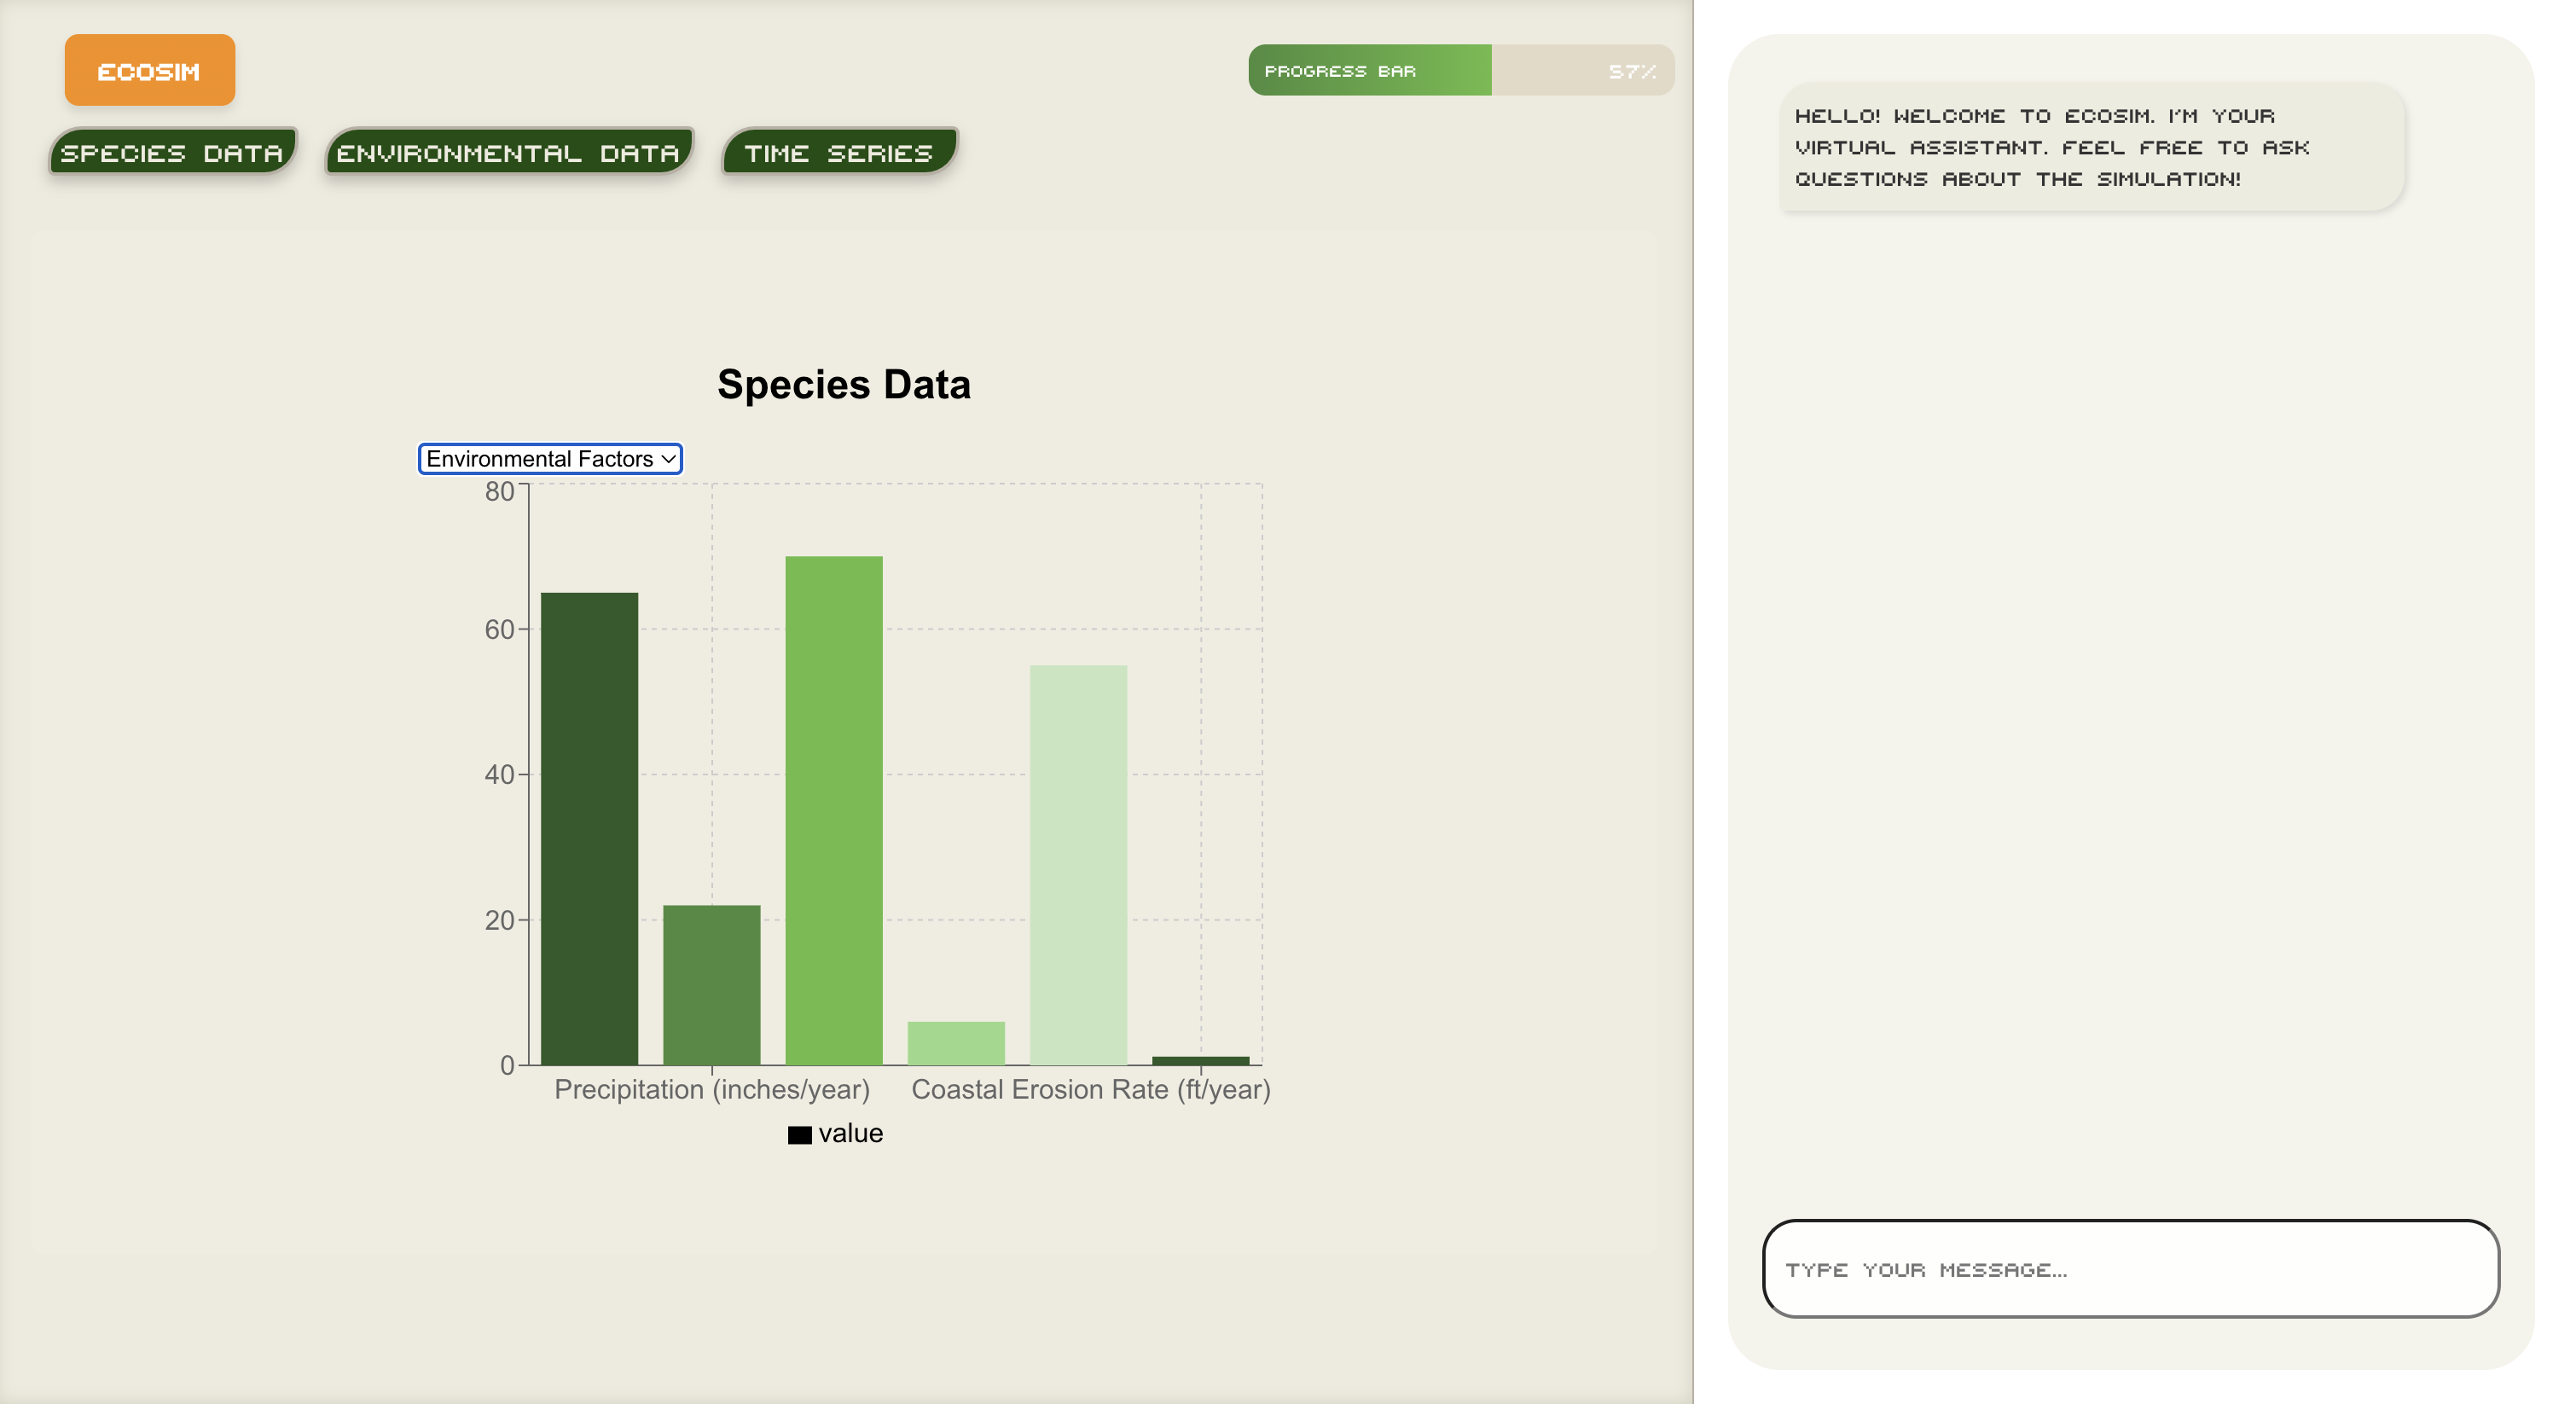
Task: Click the tallest green bar
Action: pyautogui.click(x=833, y=810)
